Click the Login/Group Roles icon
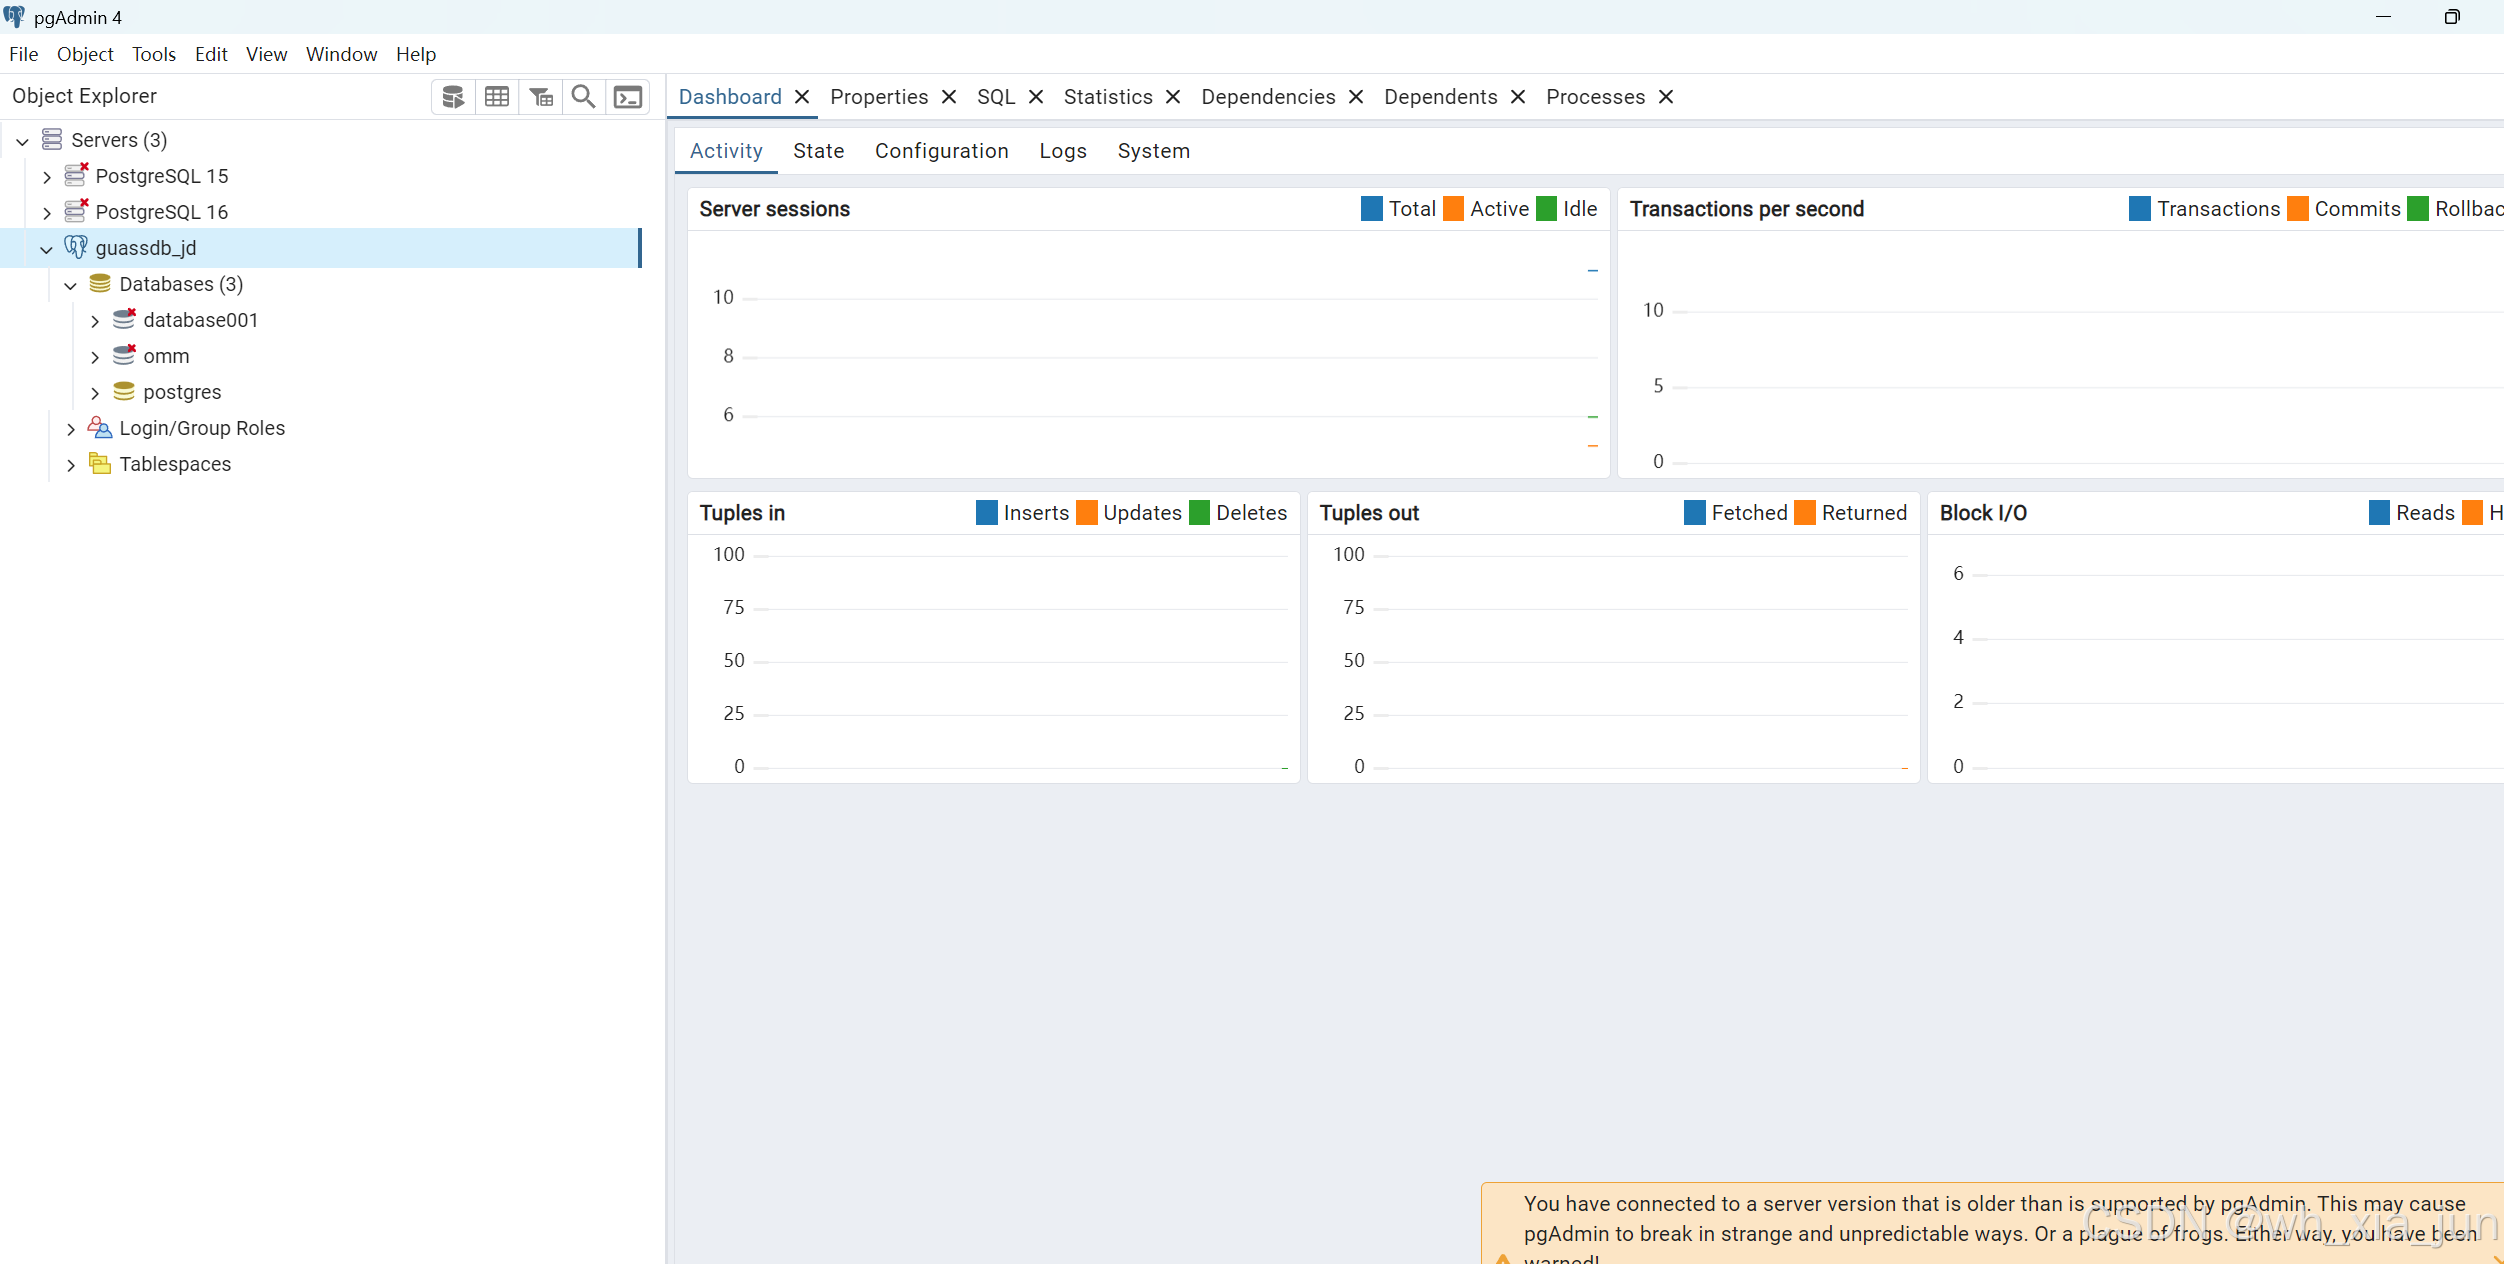Viewport: 2504px width, 1264px height. (99, 428)
